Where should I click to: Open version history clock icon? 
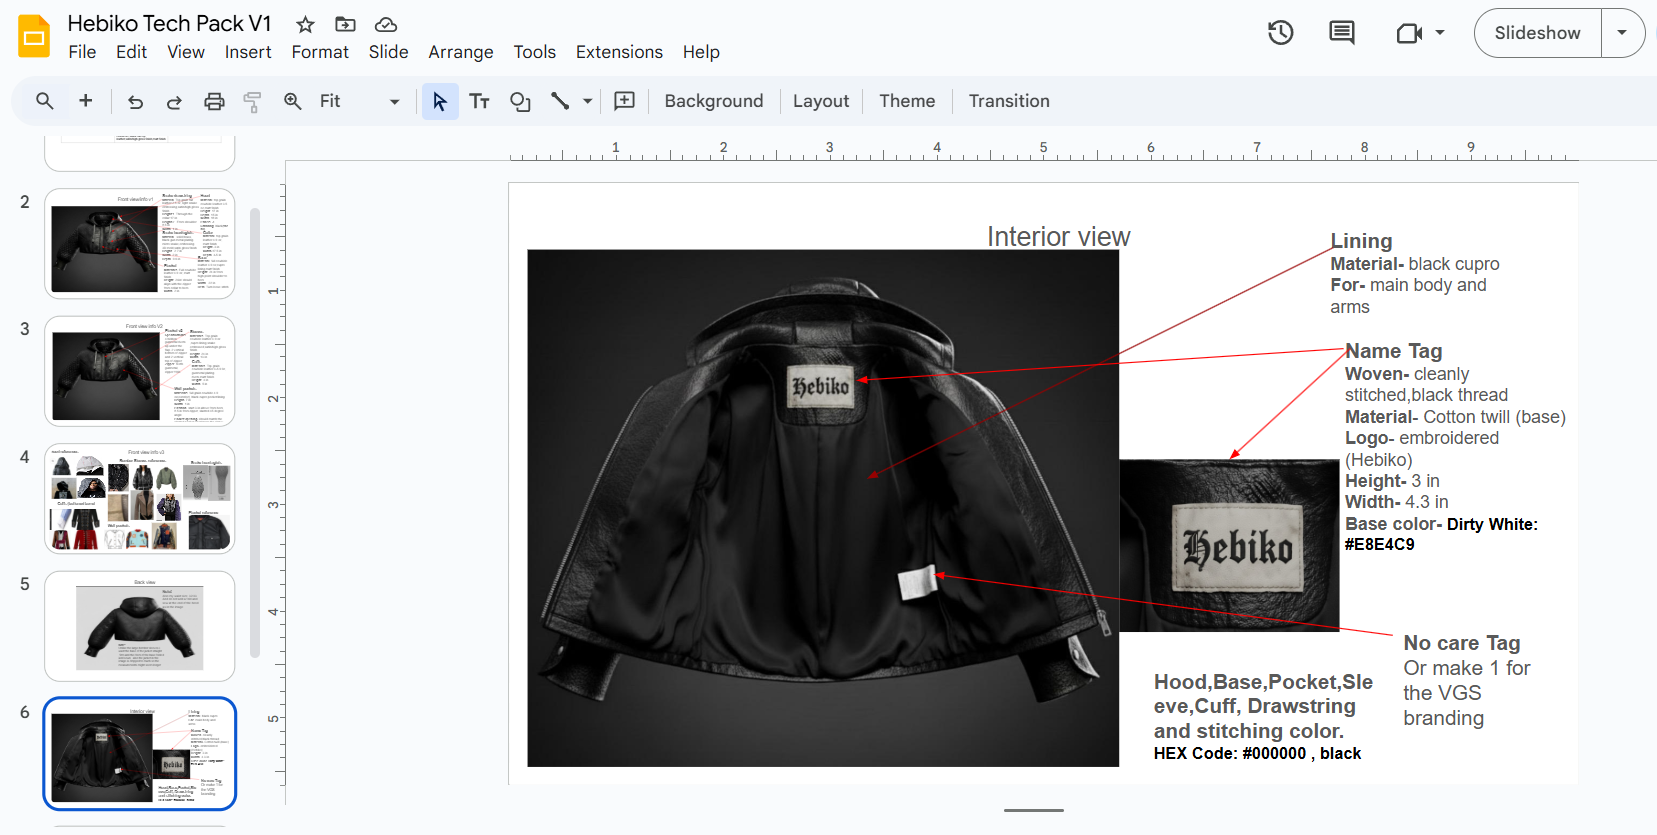1280,33
